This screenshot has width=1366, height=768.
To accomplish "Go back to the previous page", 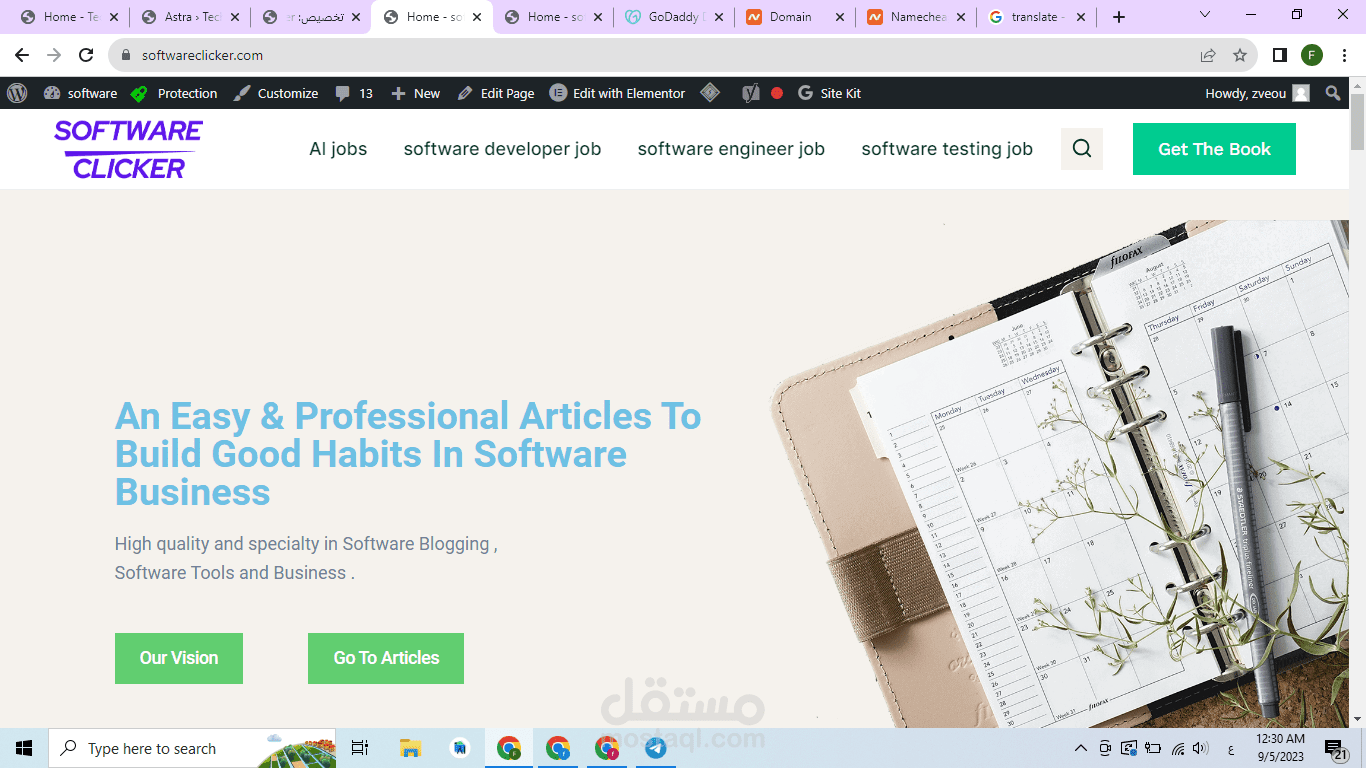I will tap(22, 55).
